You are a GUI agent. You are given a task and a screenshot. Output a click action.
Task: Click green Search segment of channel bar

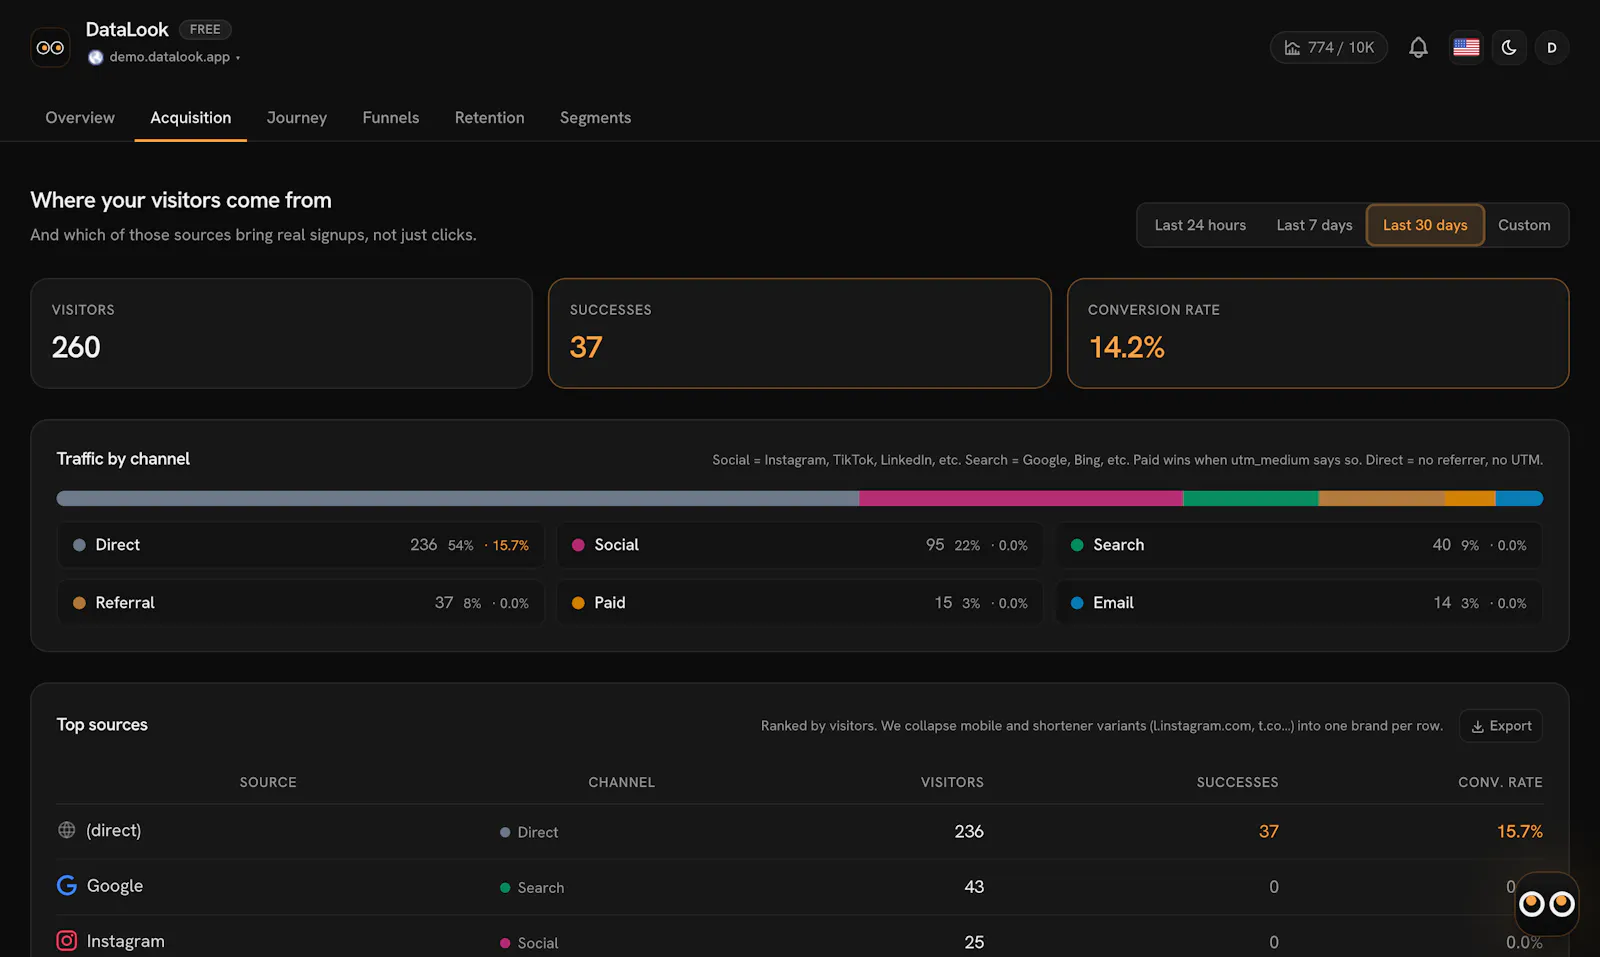(x=1251, y=498)
